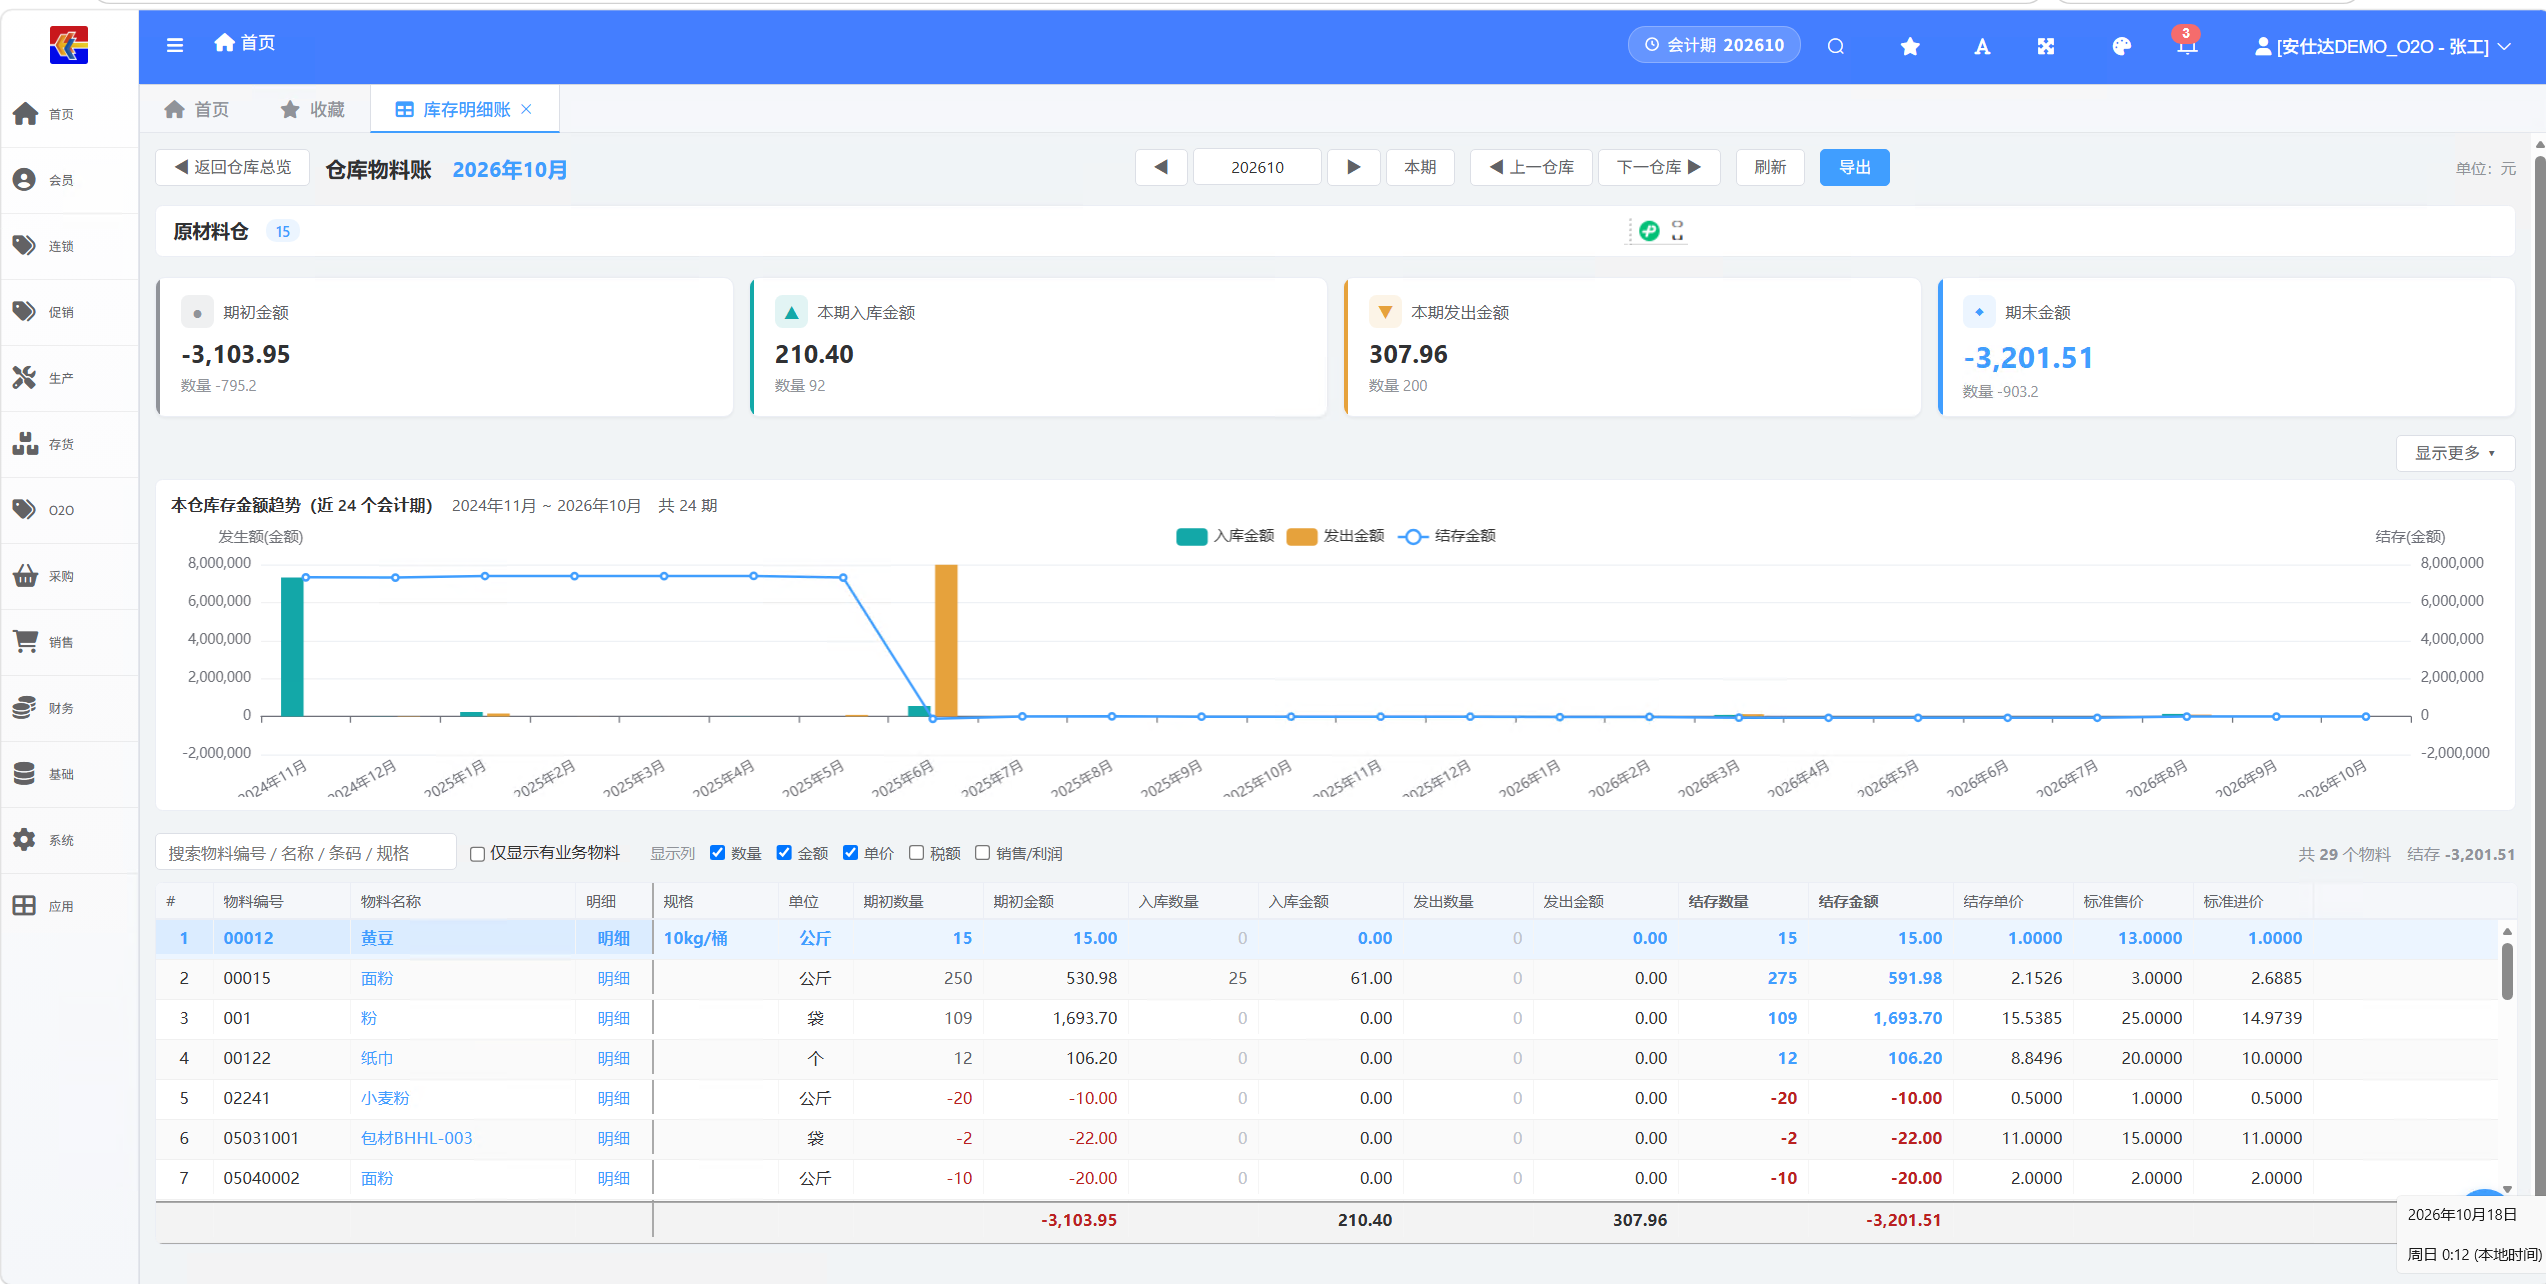Uncheck the 单价 column checkbox
2546x1284 pixels.
[x=850, y=853]
